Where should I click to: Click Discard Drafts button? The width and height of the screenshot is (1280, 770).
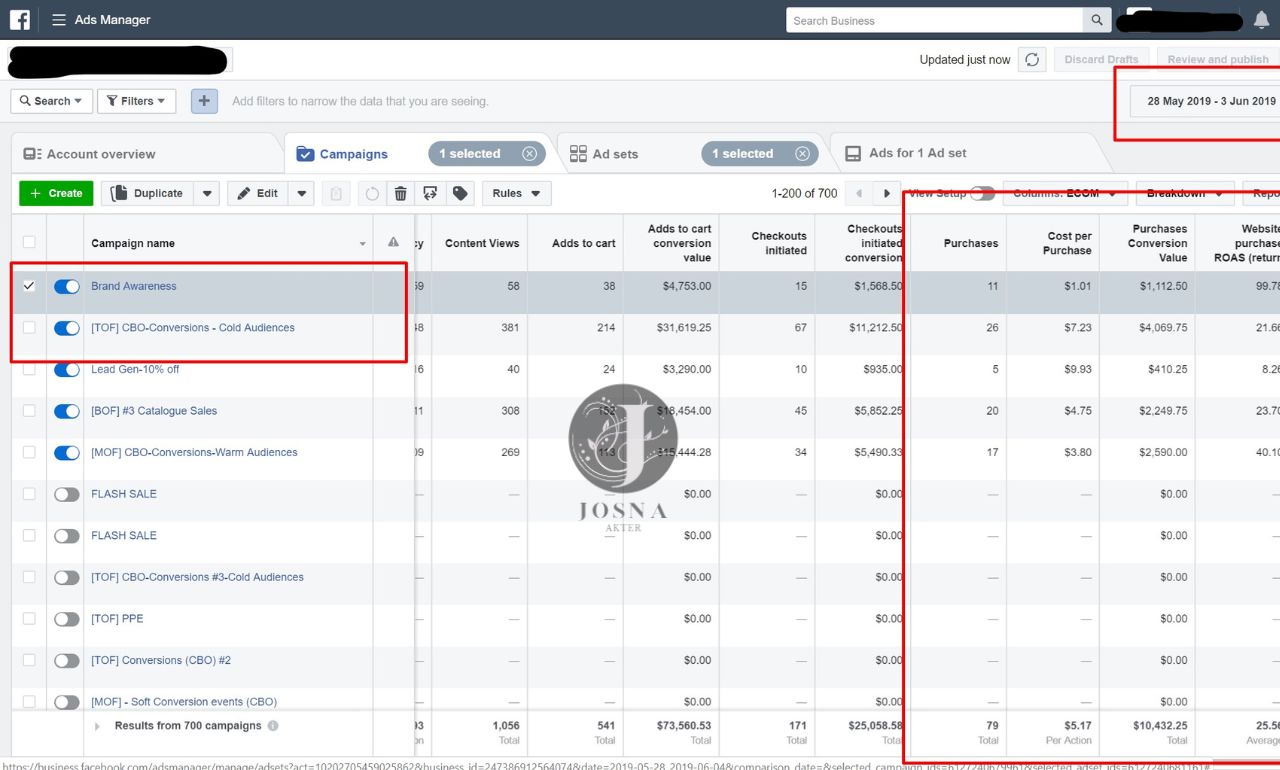coord(1101,59)
